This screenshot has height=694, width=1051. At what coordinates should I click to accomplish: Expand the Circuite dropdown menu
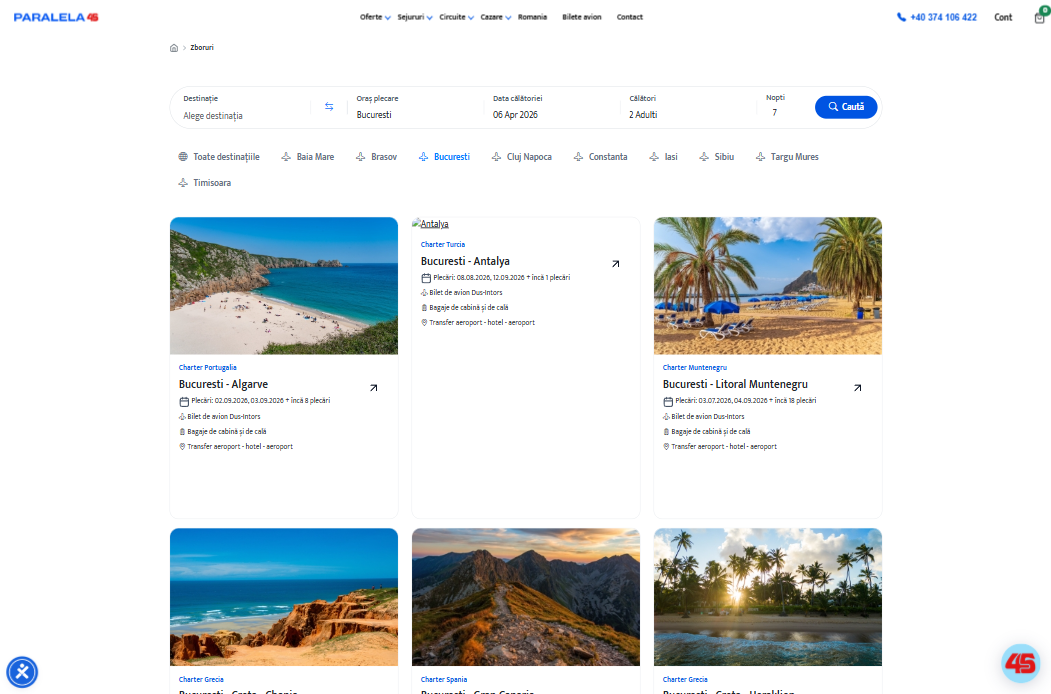457,17
